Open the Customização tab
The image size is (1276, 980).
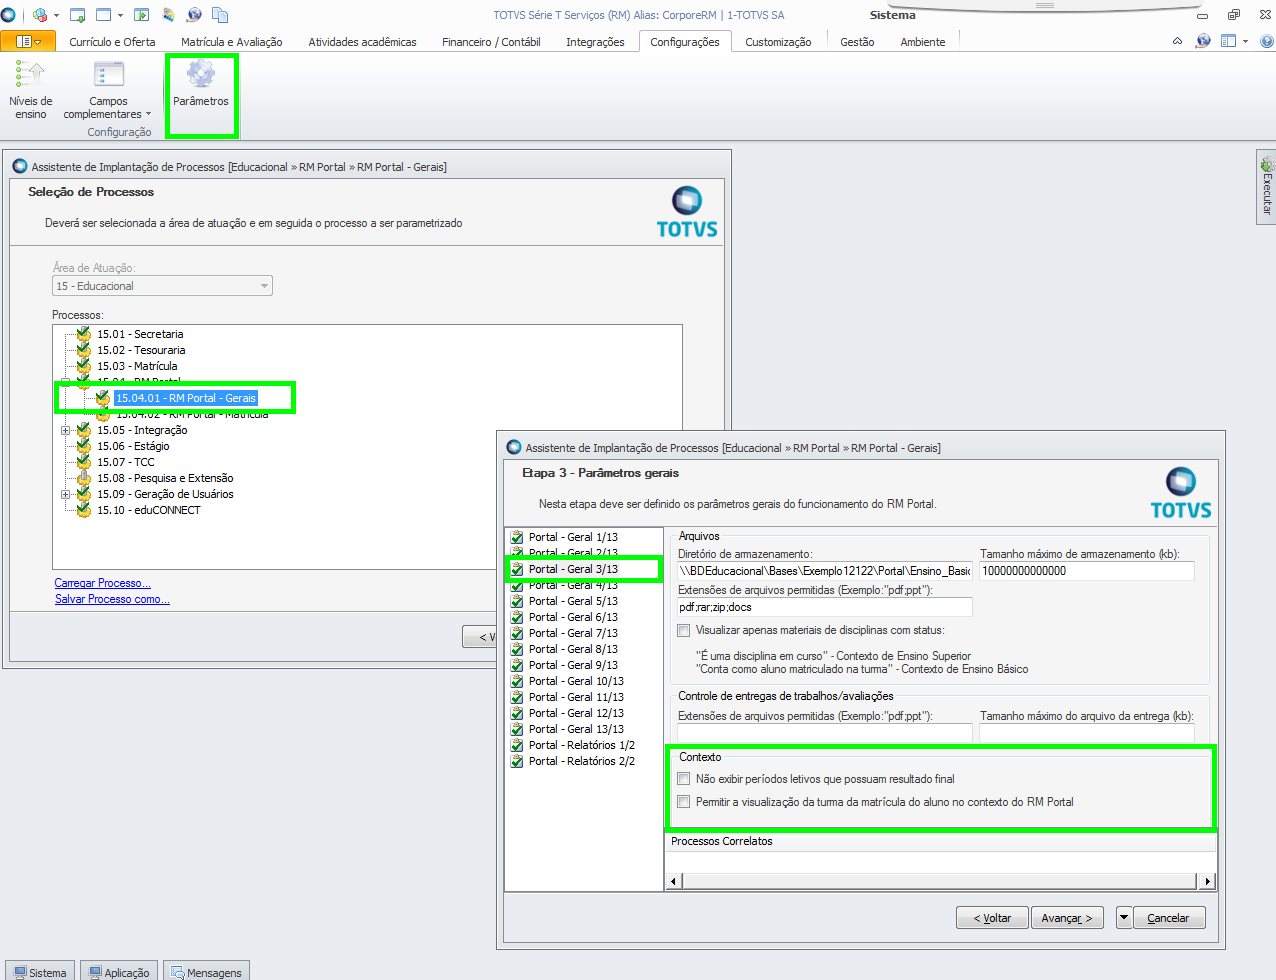[x=778, y=42]
